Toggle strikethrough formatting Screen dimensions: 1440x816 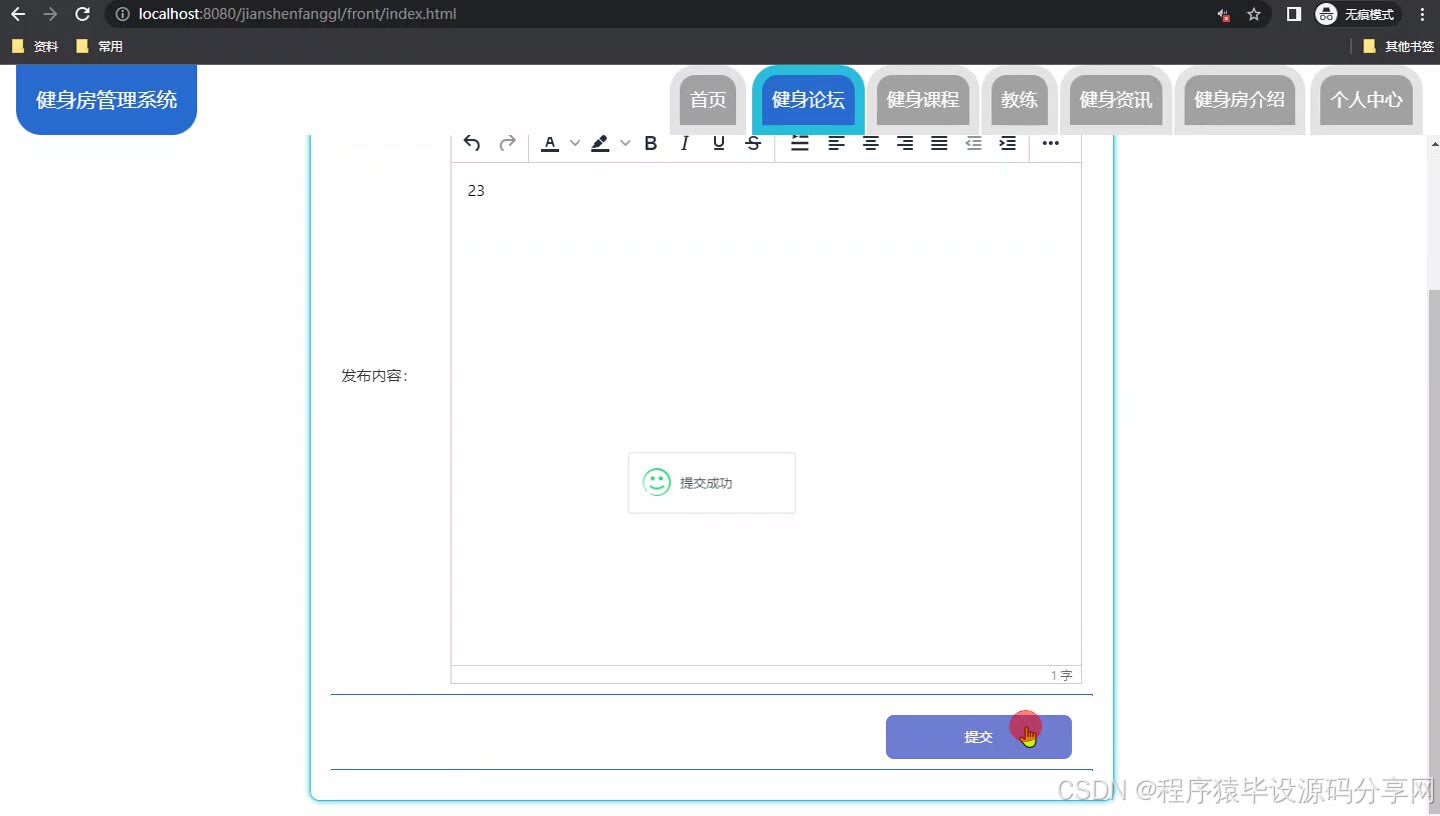point(753,143)
